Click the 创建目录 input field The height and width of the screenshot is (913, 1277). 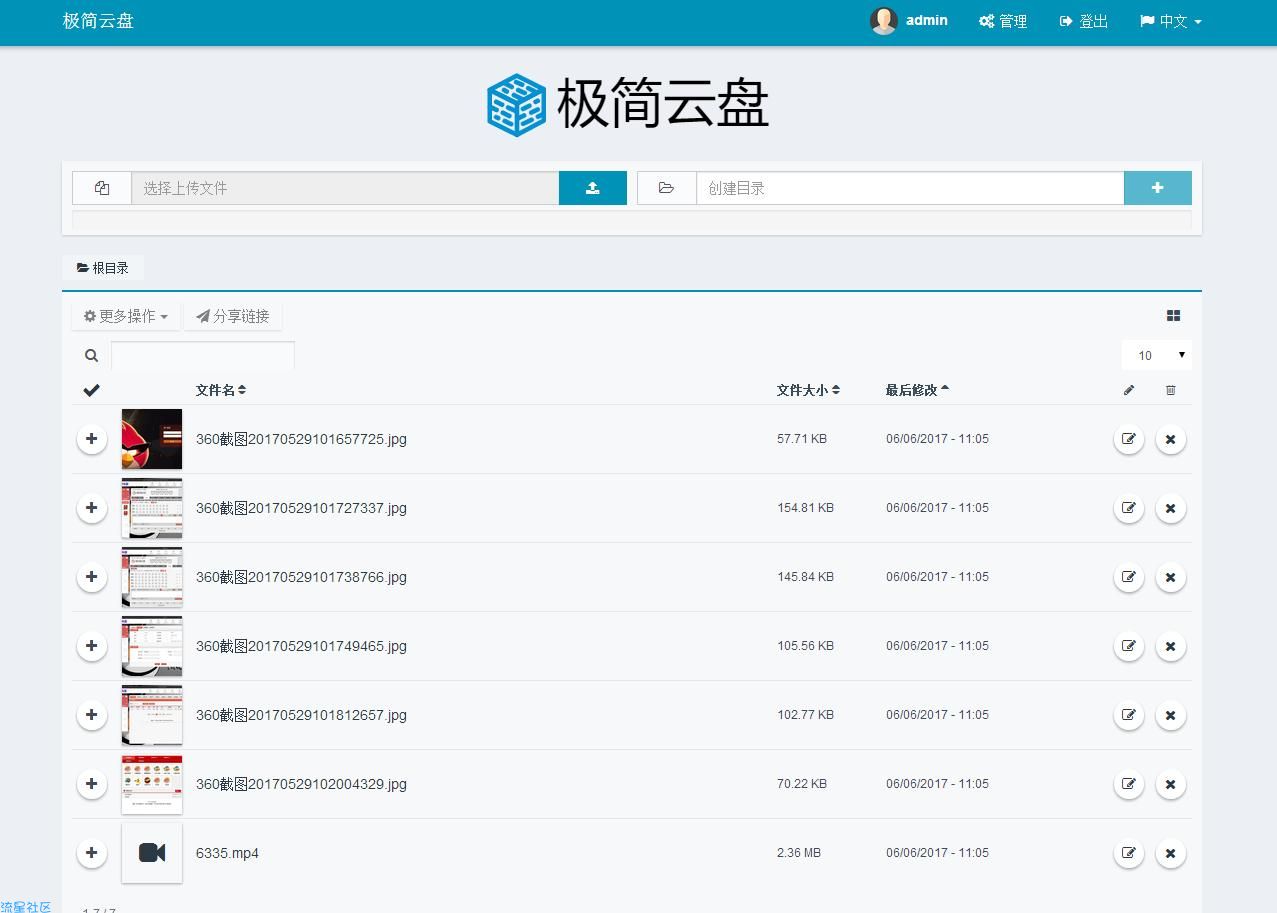(910, 188)
